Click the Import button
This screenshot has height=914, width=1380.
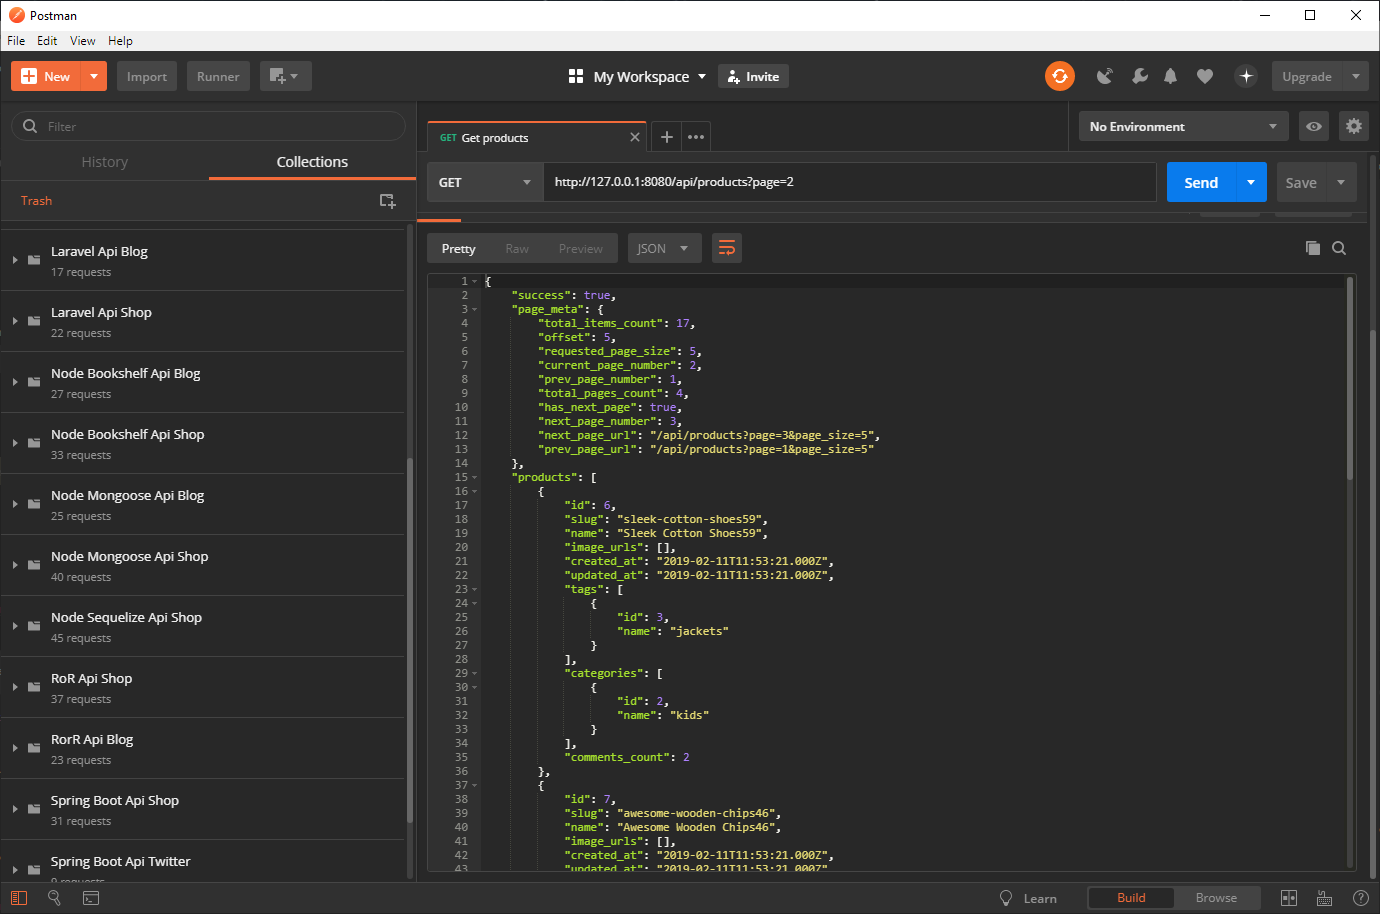coord(147,76)
